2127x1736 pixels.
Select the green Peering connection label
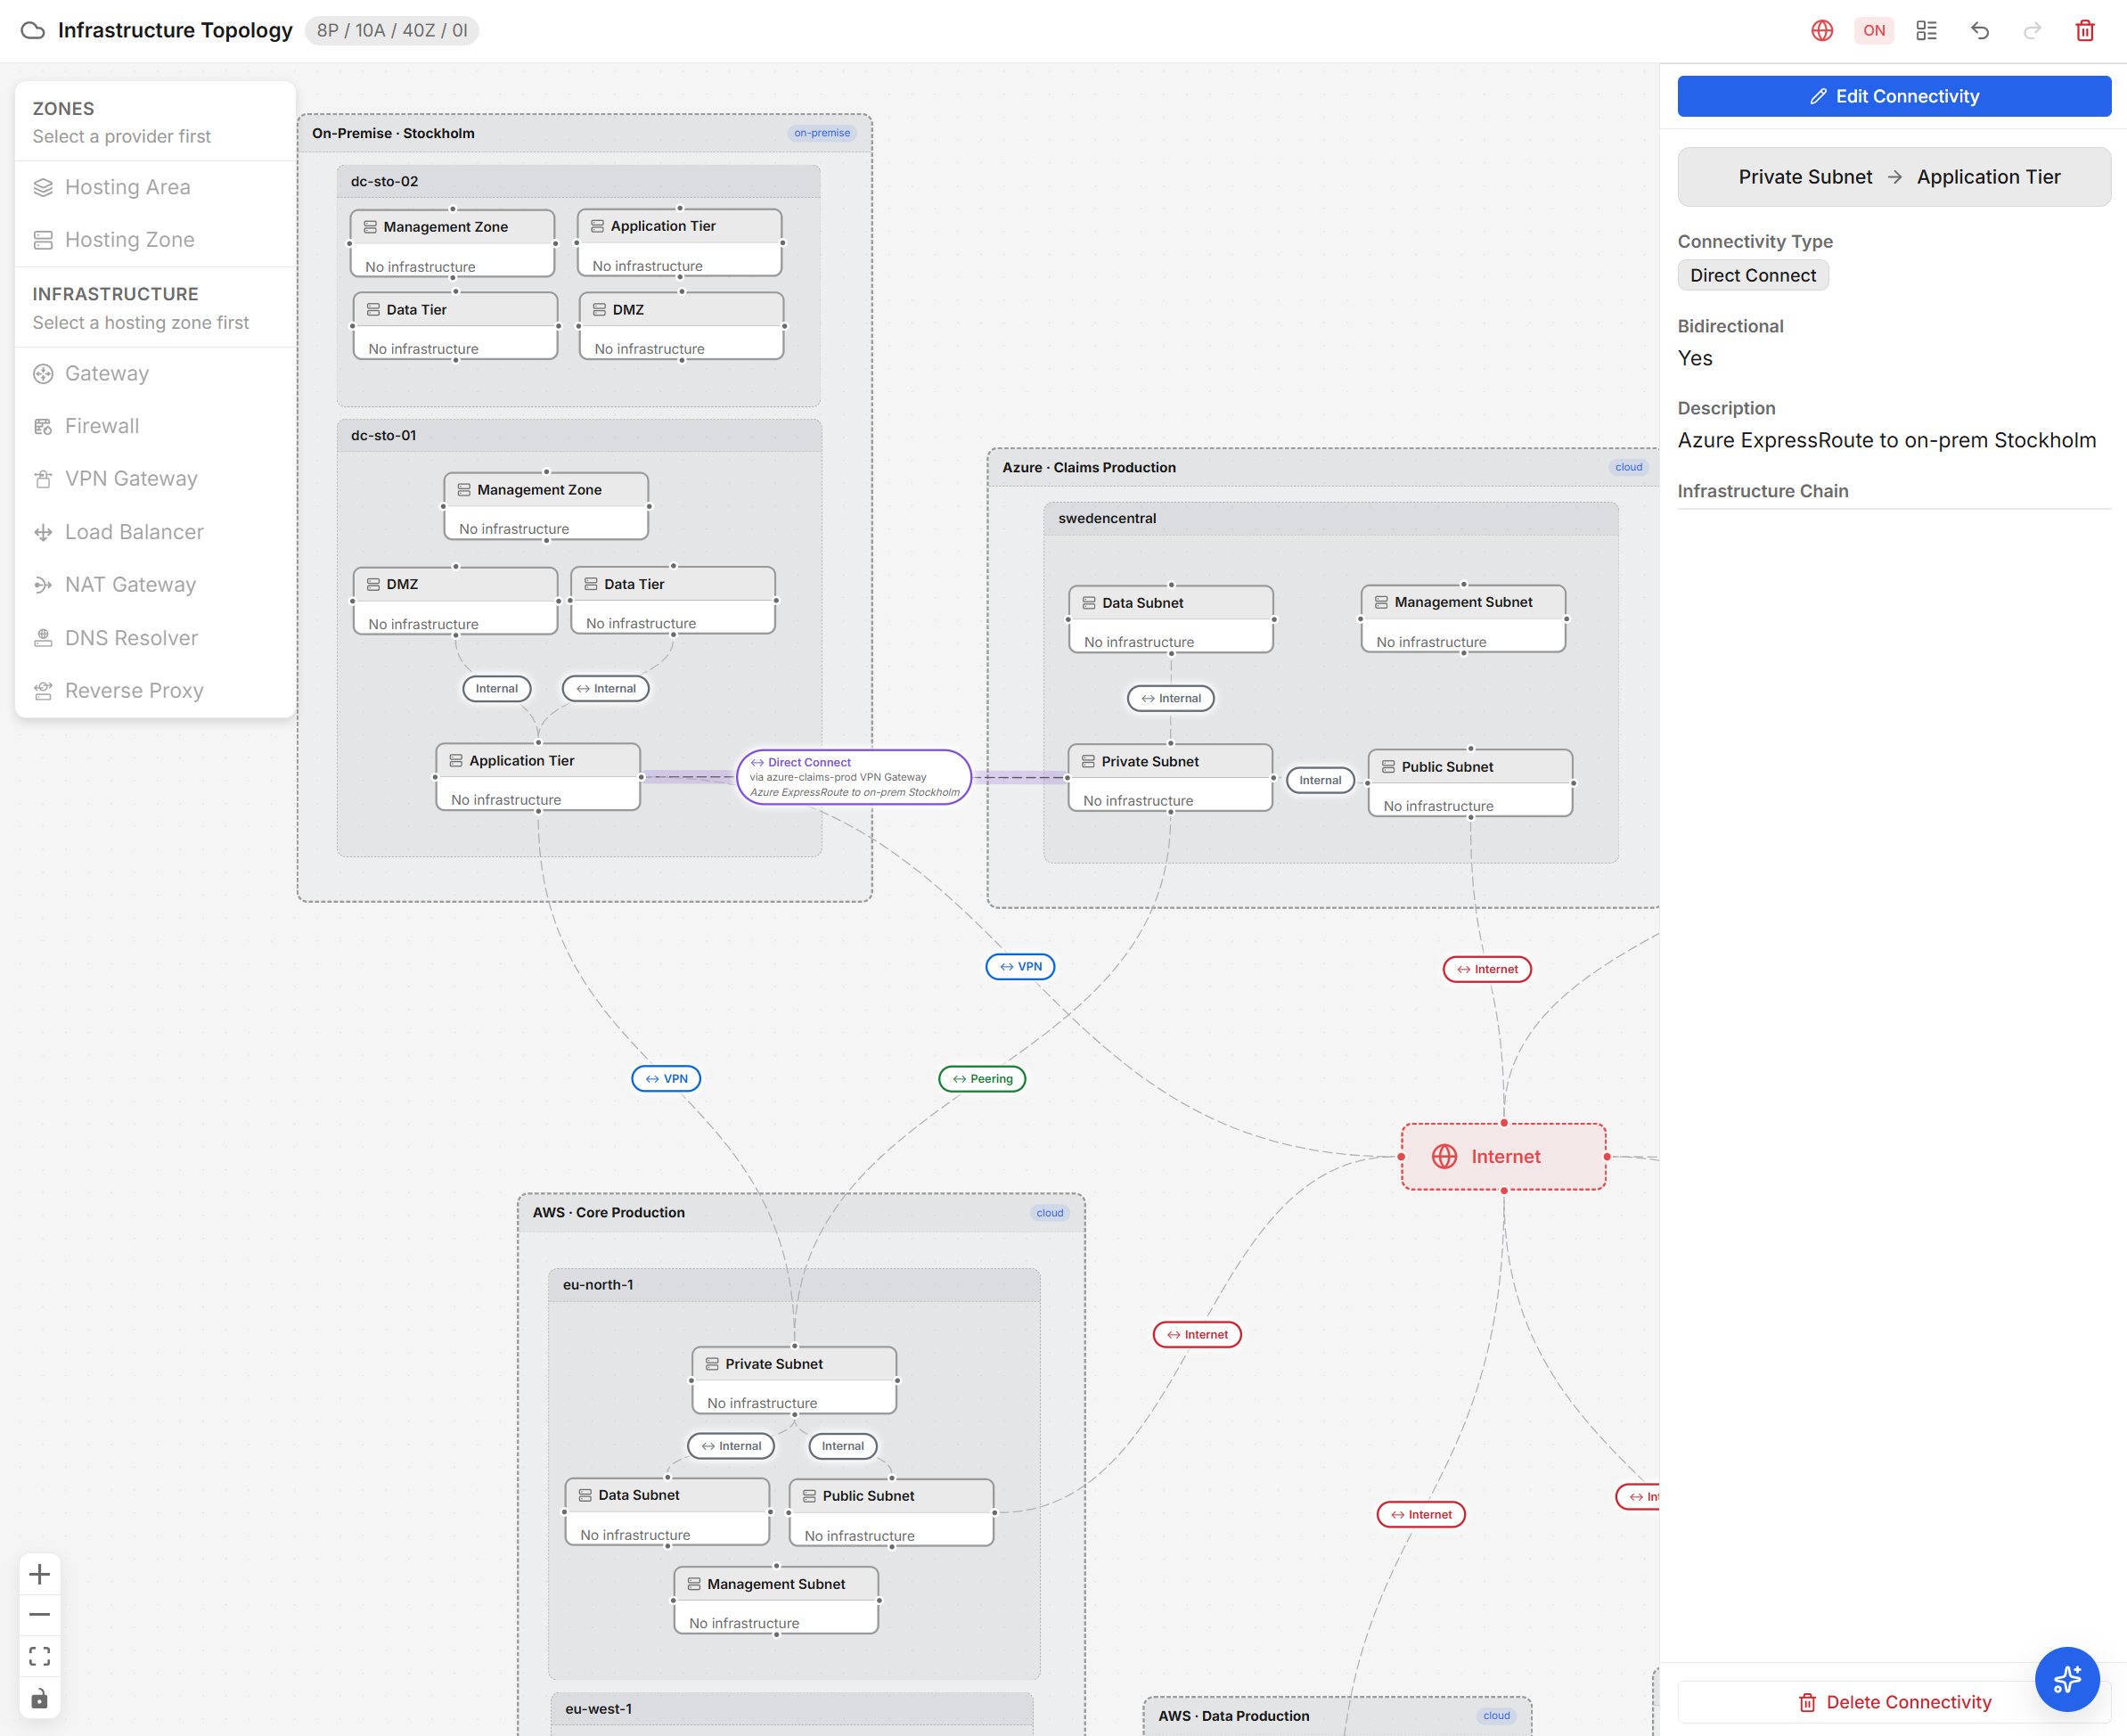coord(982,1078)
